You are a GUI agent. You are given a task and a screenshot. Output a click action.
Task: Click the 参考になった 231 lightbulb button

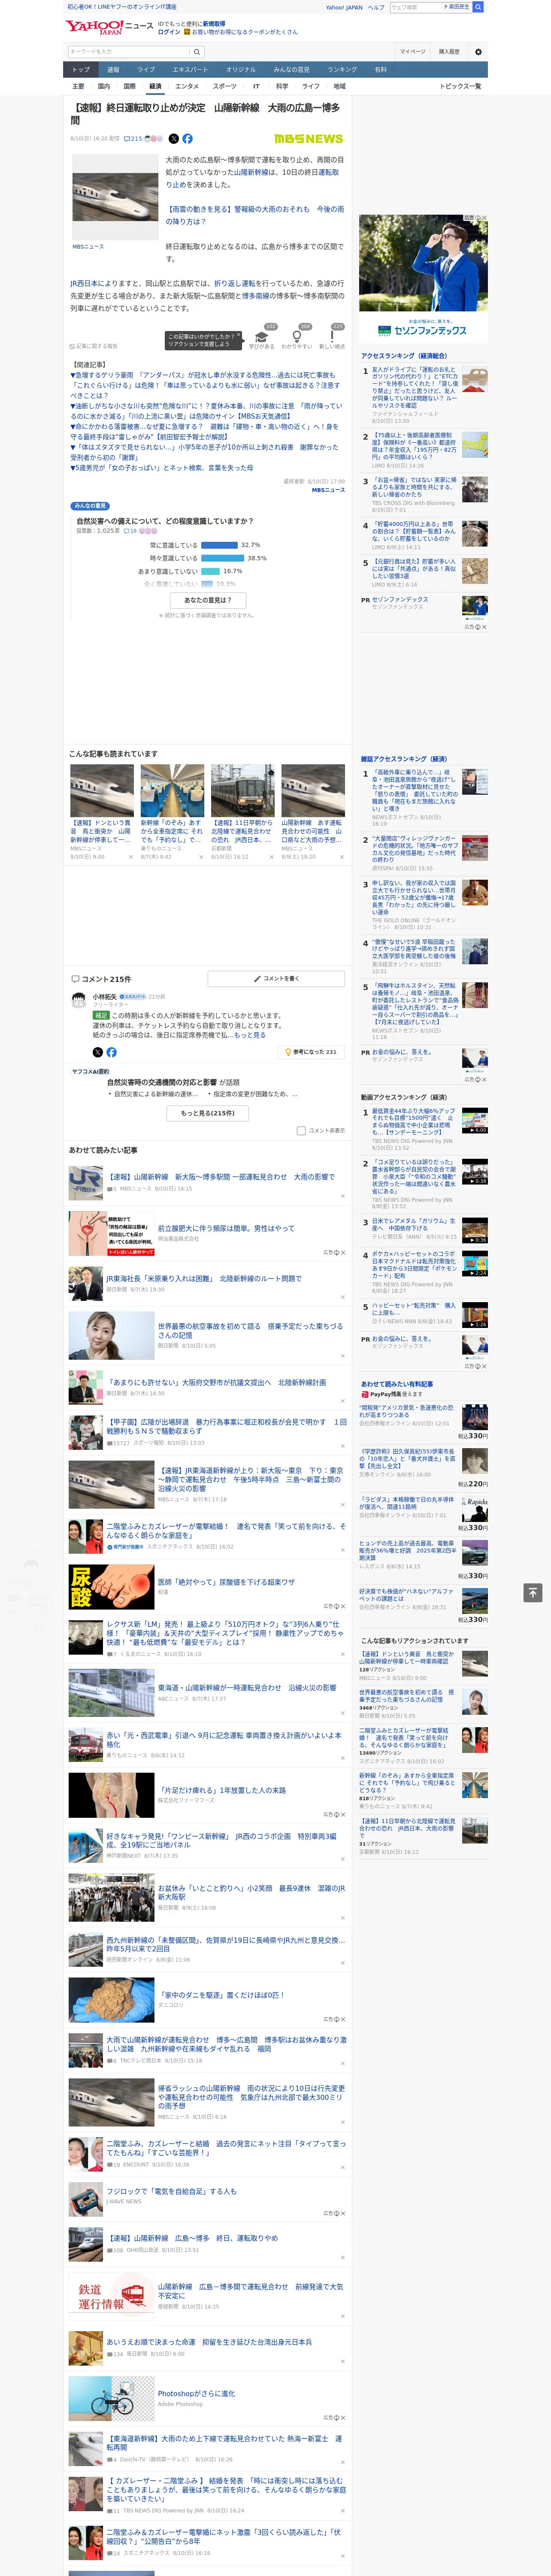click(x=311, y=1052)
